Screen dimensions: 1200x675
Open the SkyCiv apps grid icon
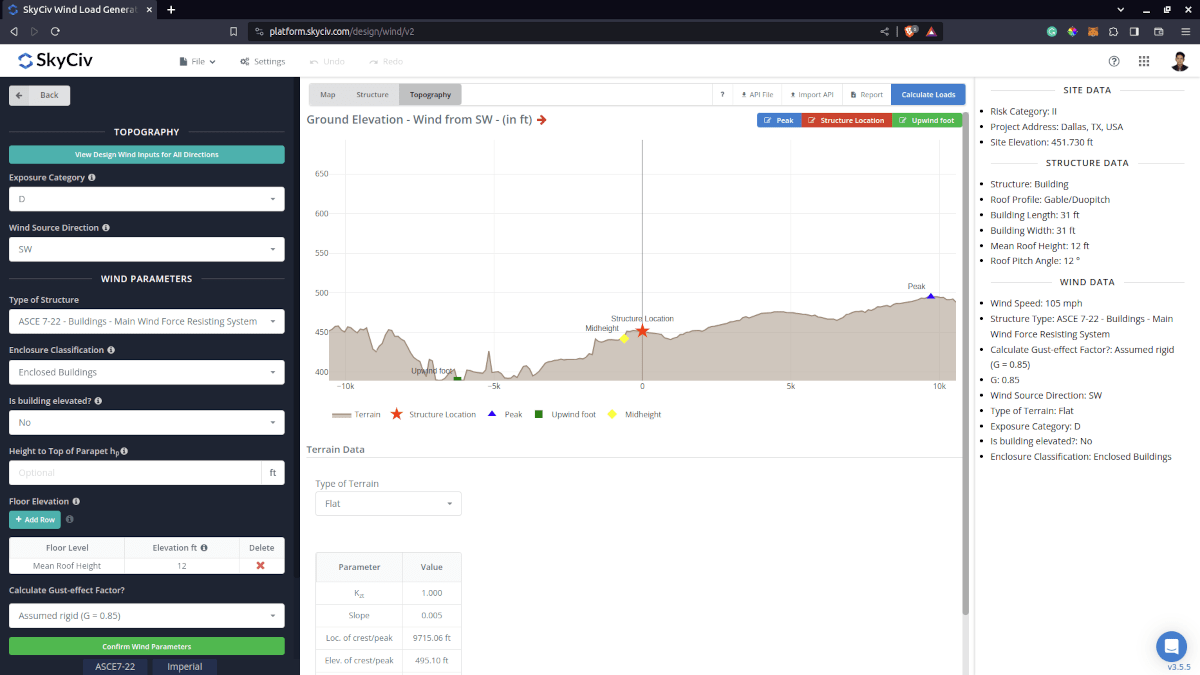click(1144, 61)
